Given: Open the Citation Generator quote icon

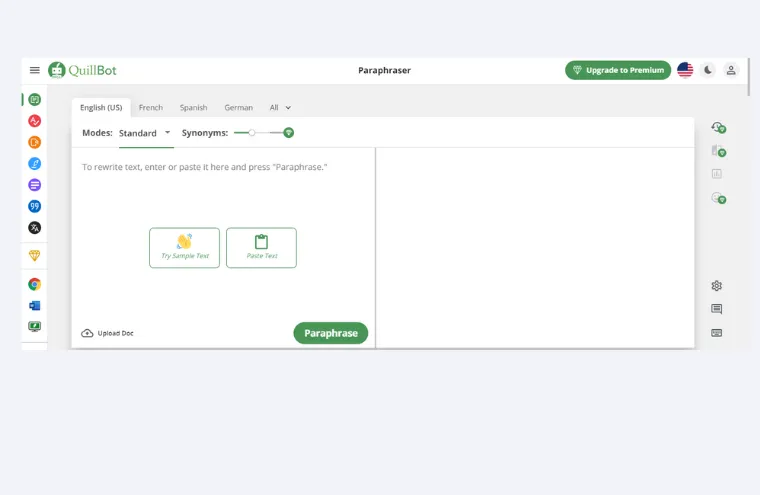Looking at the screenshot, I should tap(34, 206).
